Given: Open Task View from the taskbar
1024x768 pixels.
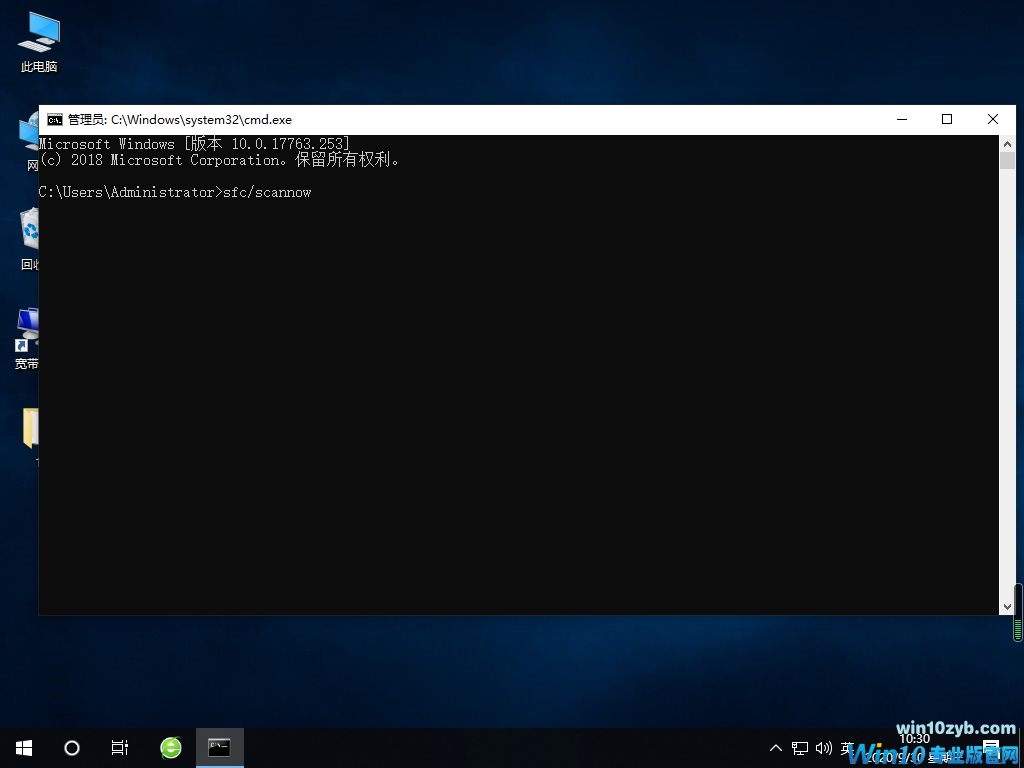Looking at the screenshot, I should pos(119,747).
